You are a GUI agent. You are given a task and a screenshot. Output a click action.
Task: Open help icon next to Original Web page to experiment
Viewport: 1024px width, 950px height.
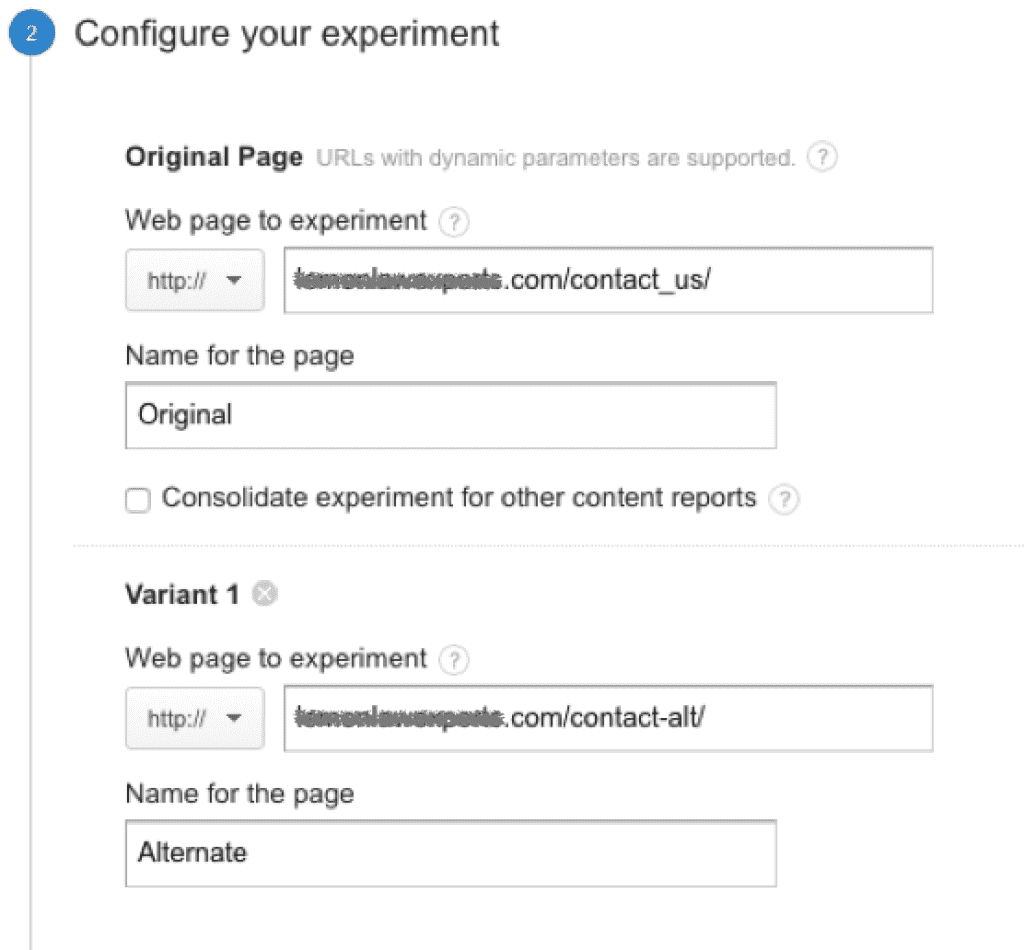point(453,221)
